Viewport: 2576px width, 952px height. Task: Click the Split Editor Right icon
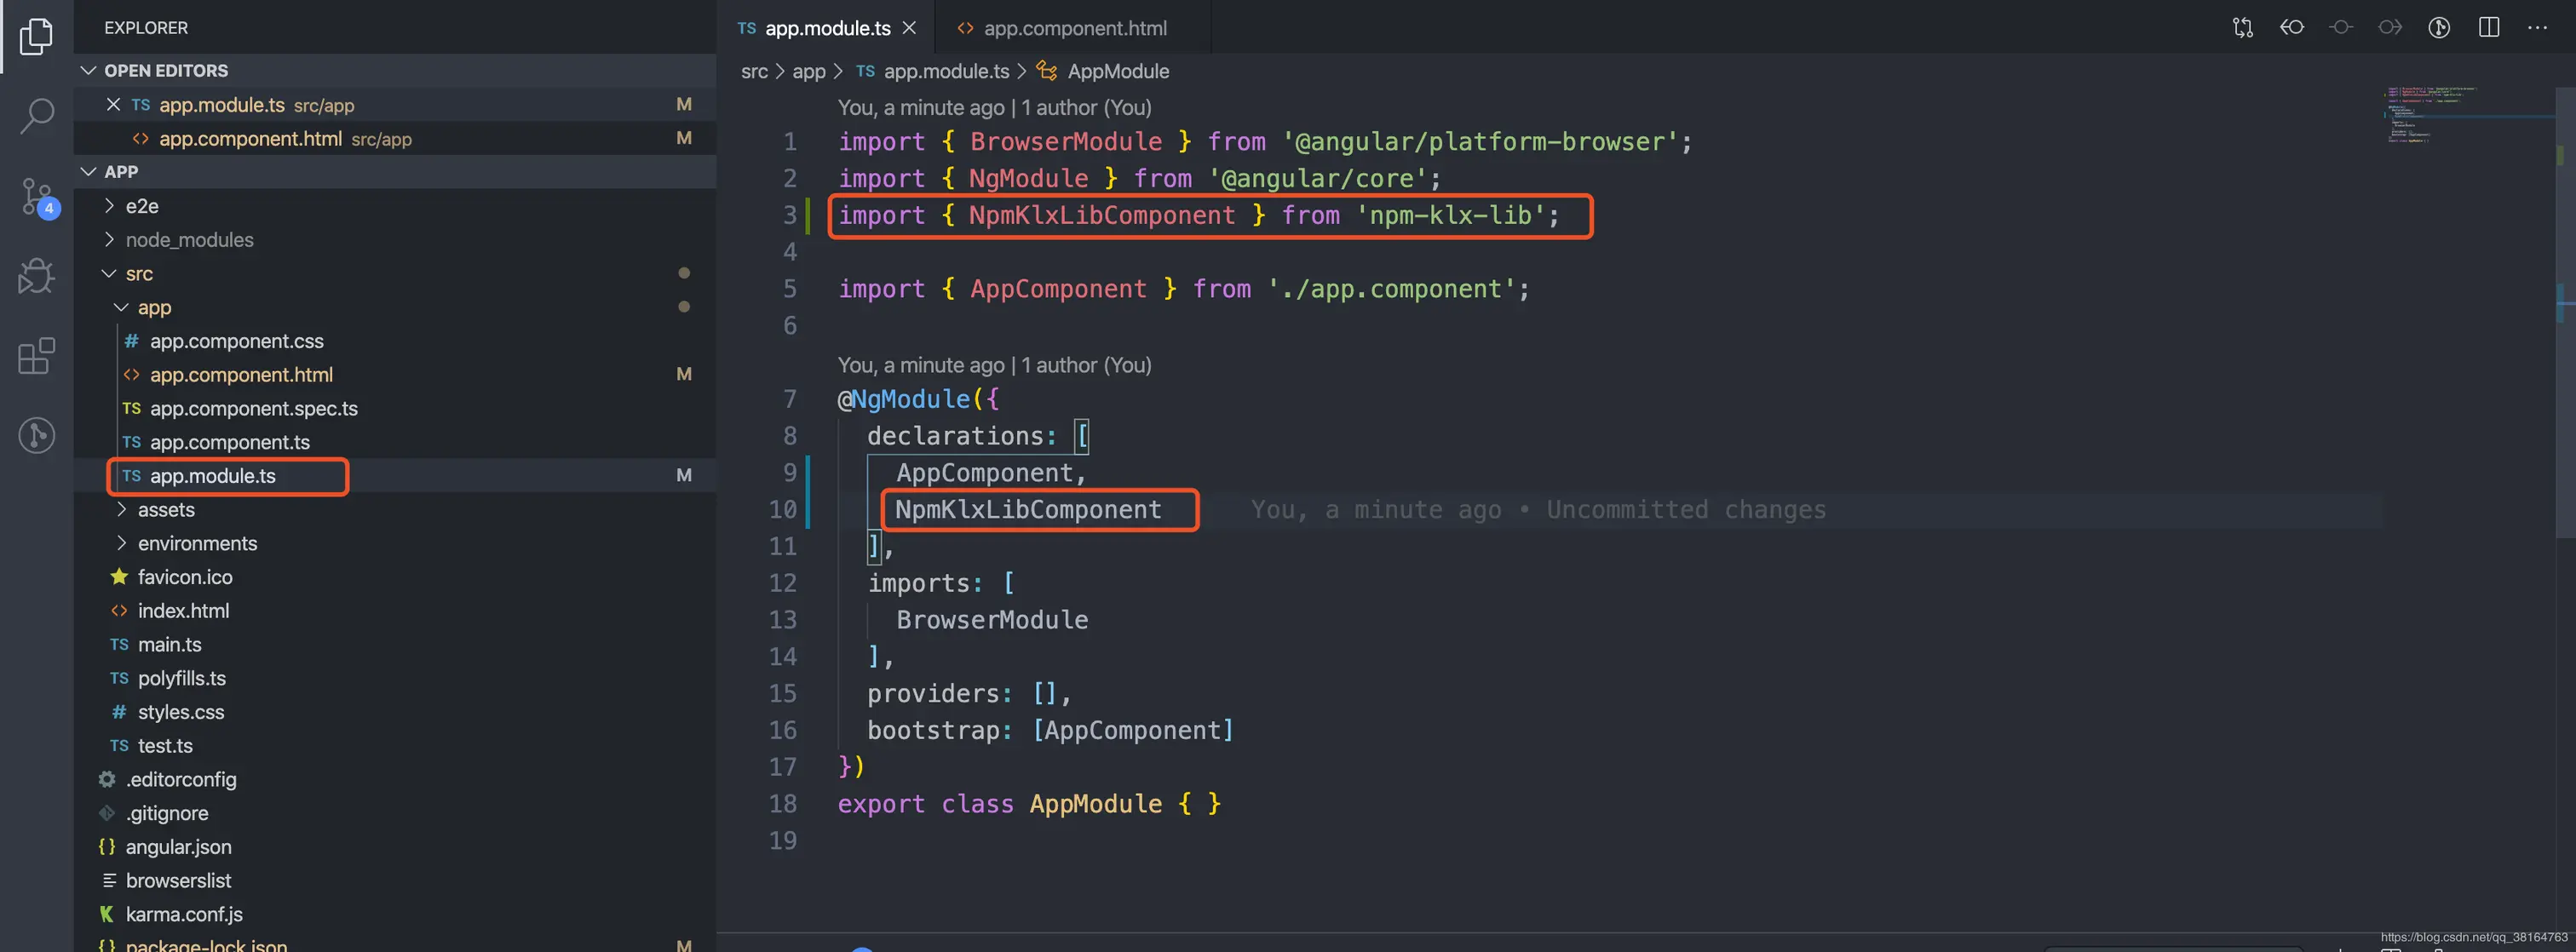2489,27
